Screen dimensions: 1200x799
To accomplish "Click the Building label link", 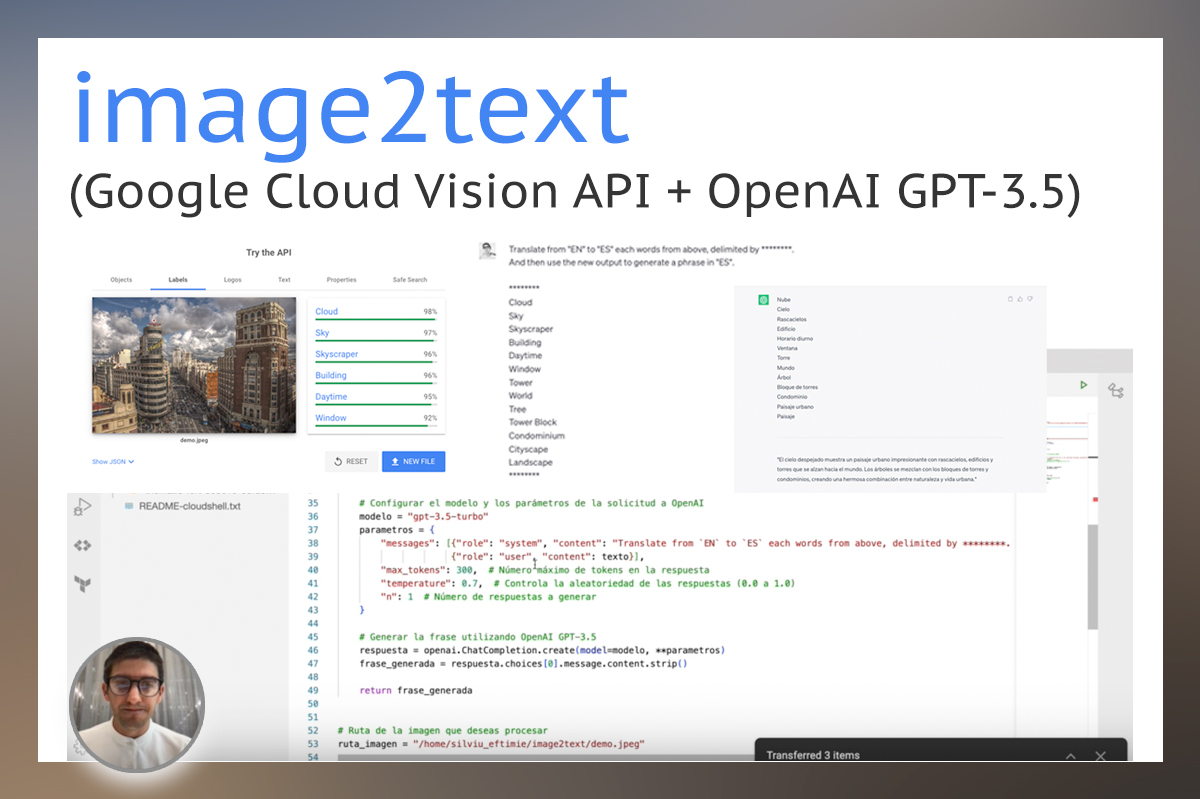I will pos(331,376).
